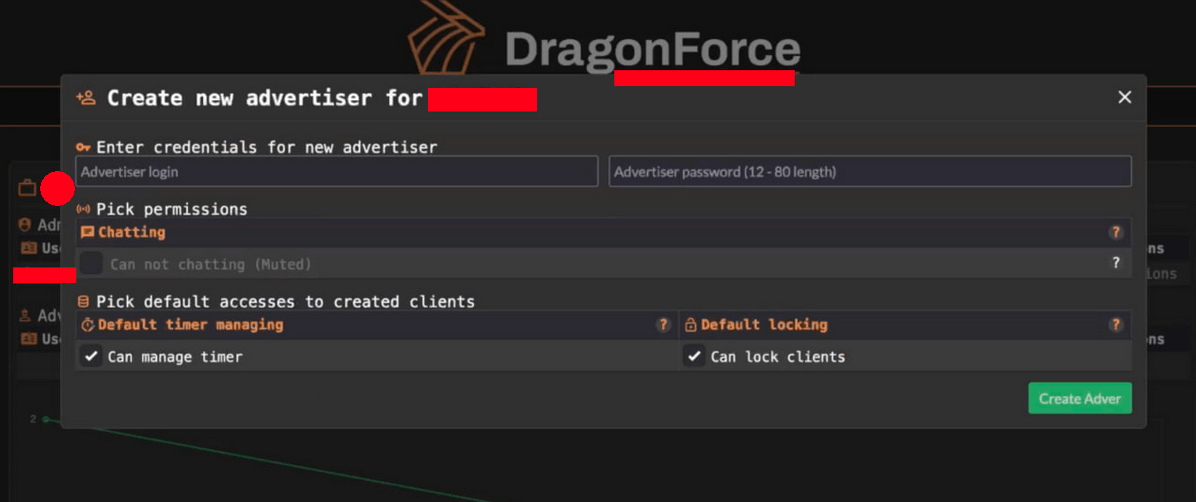Screen dimensions: 1196x502
Task: Click the briefcase icon behind the dialog
Action: point(27,188)
